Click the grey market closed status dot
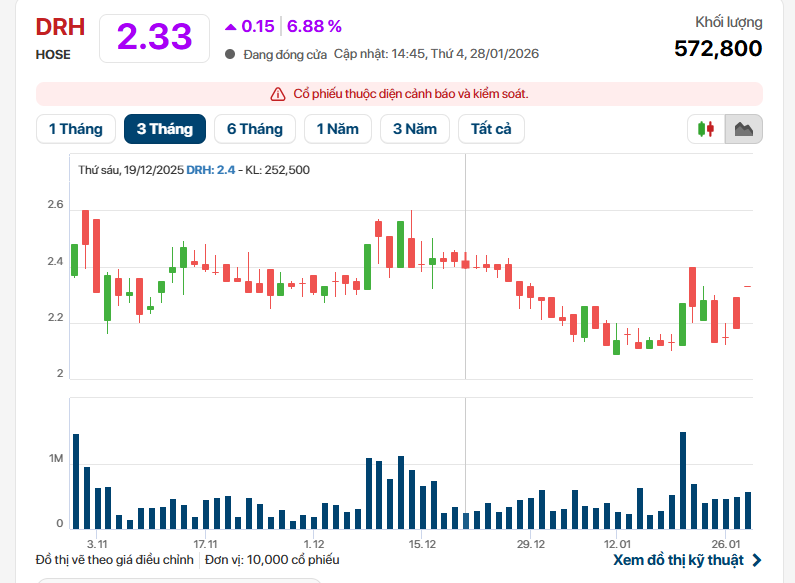Viewport: 795px width, 583px height. click(230, 54)
